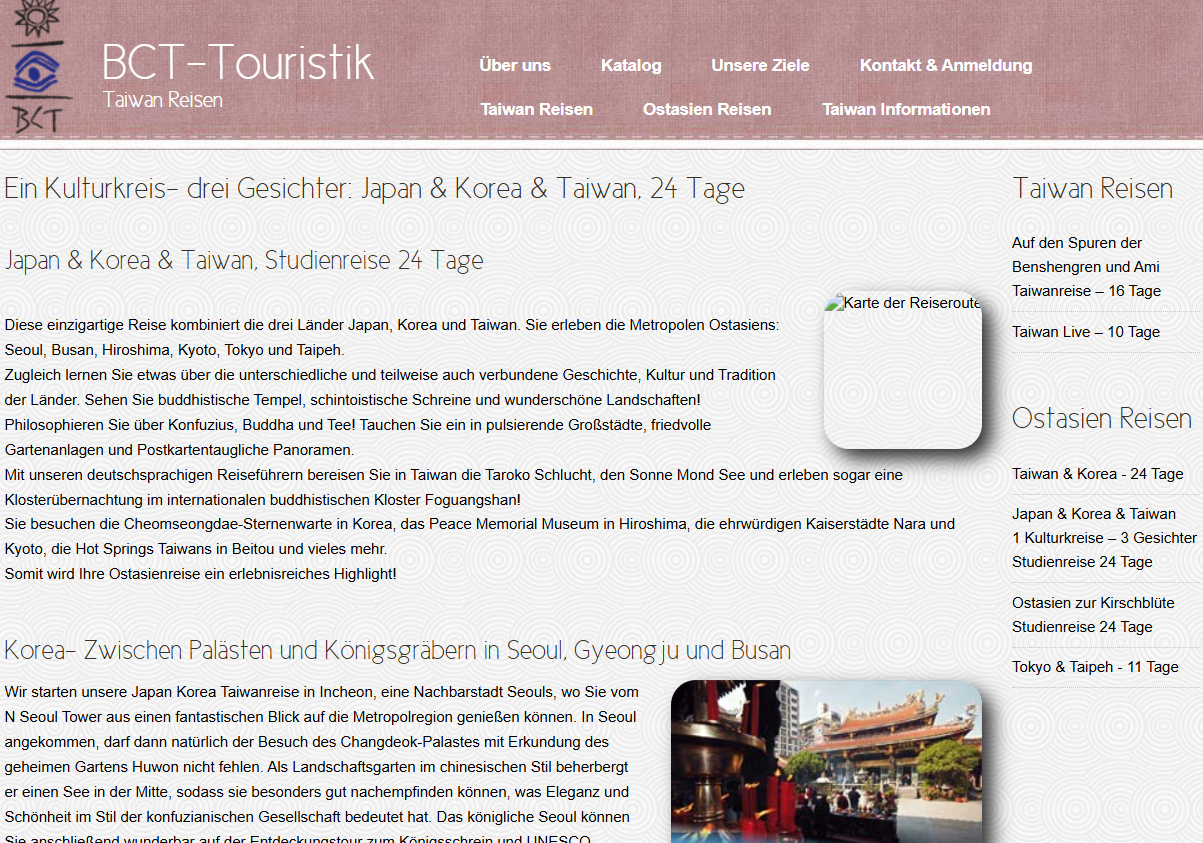Click the Korea– Zwischen Palästen section heading
This screenshot has height=843, width=1203.
397,650
